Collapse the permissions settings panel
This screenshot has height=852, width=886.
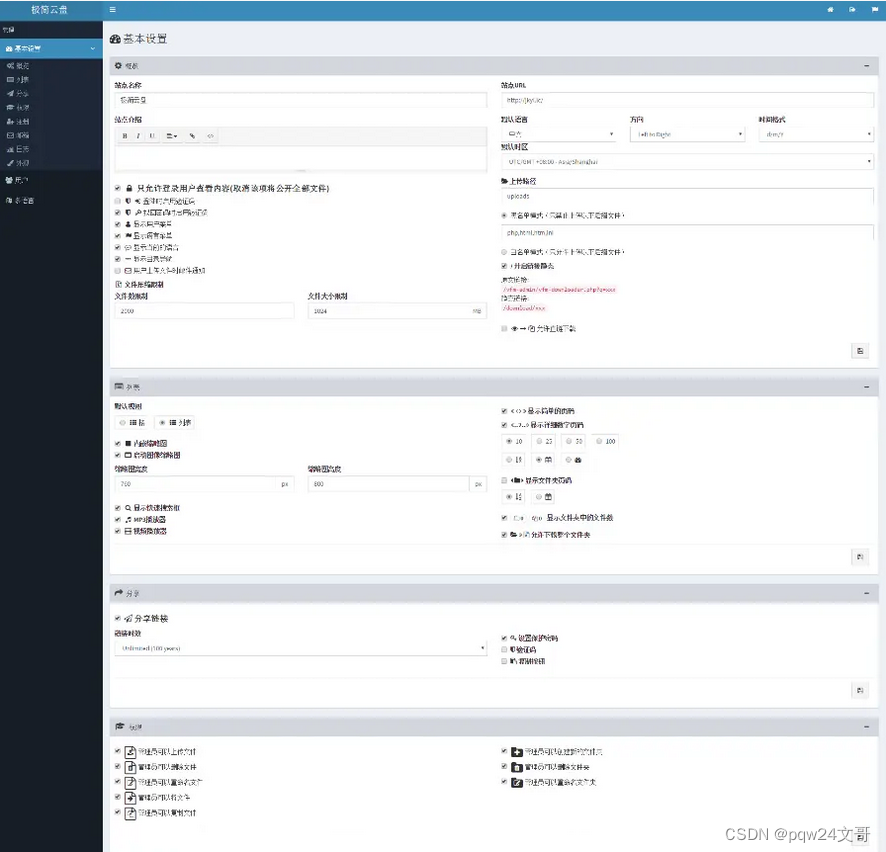[866, 727]
